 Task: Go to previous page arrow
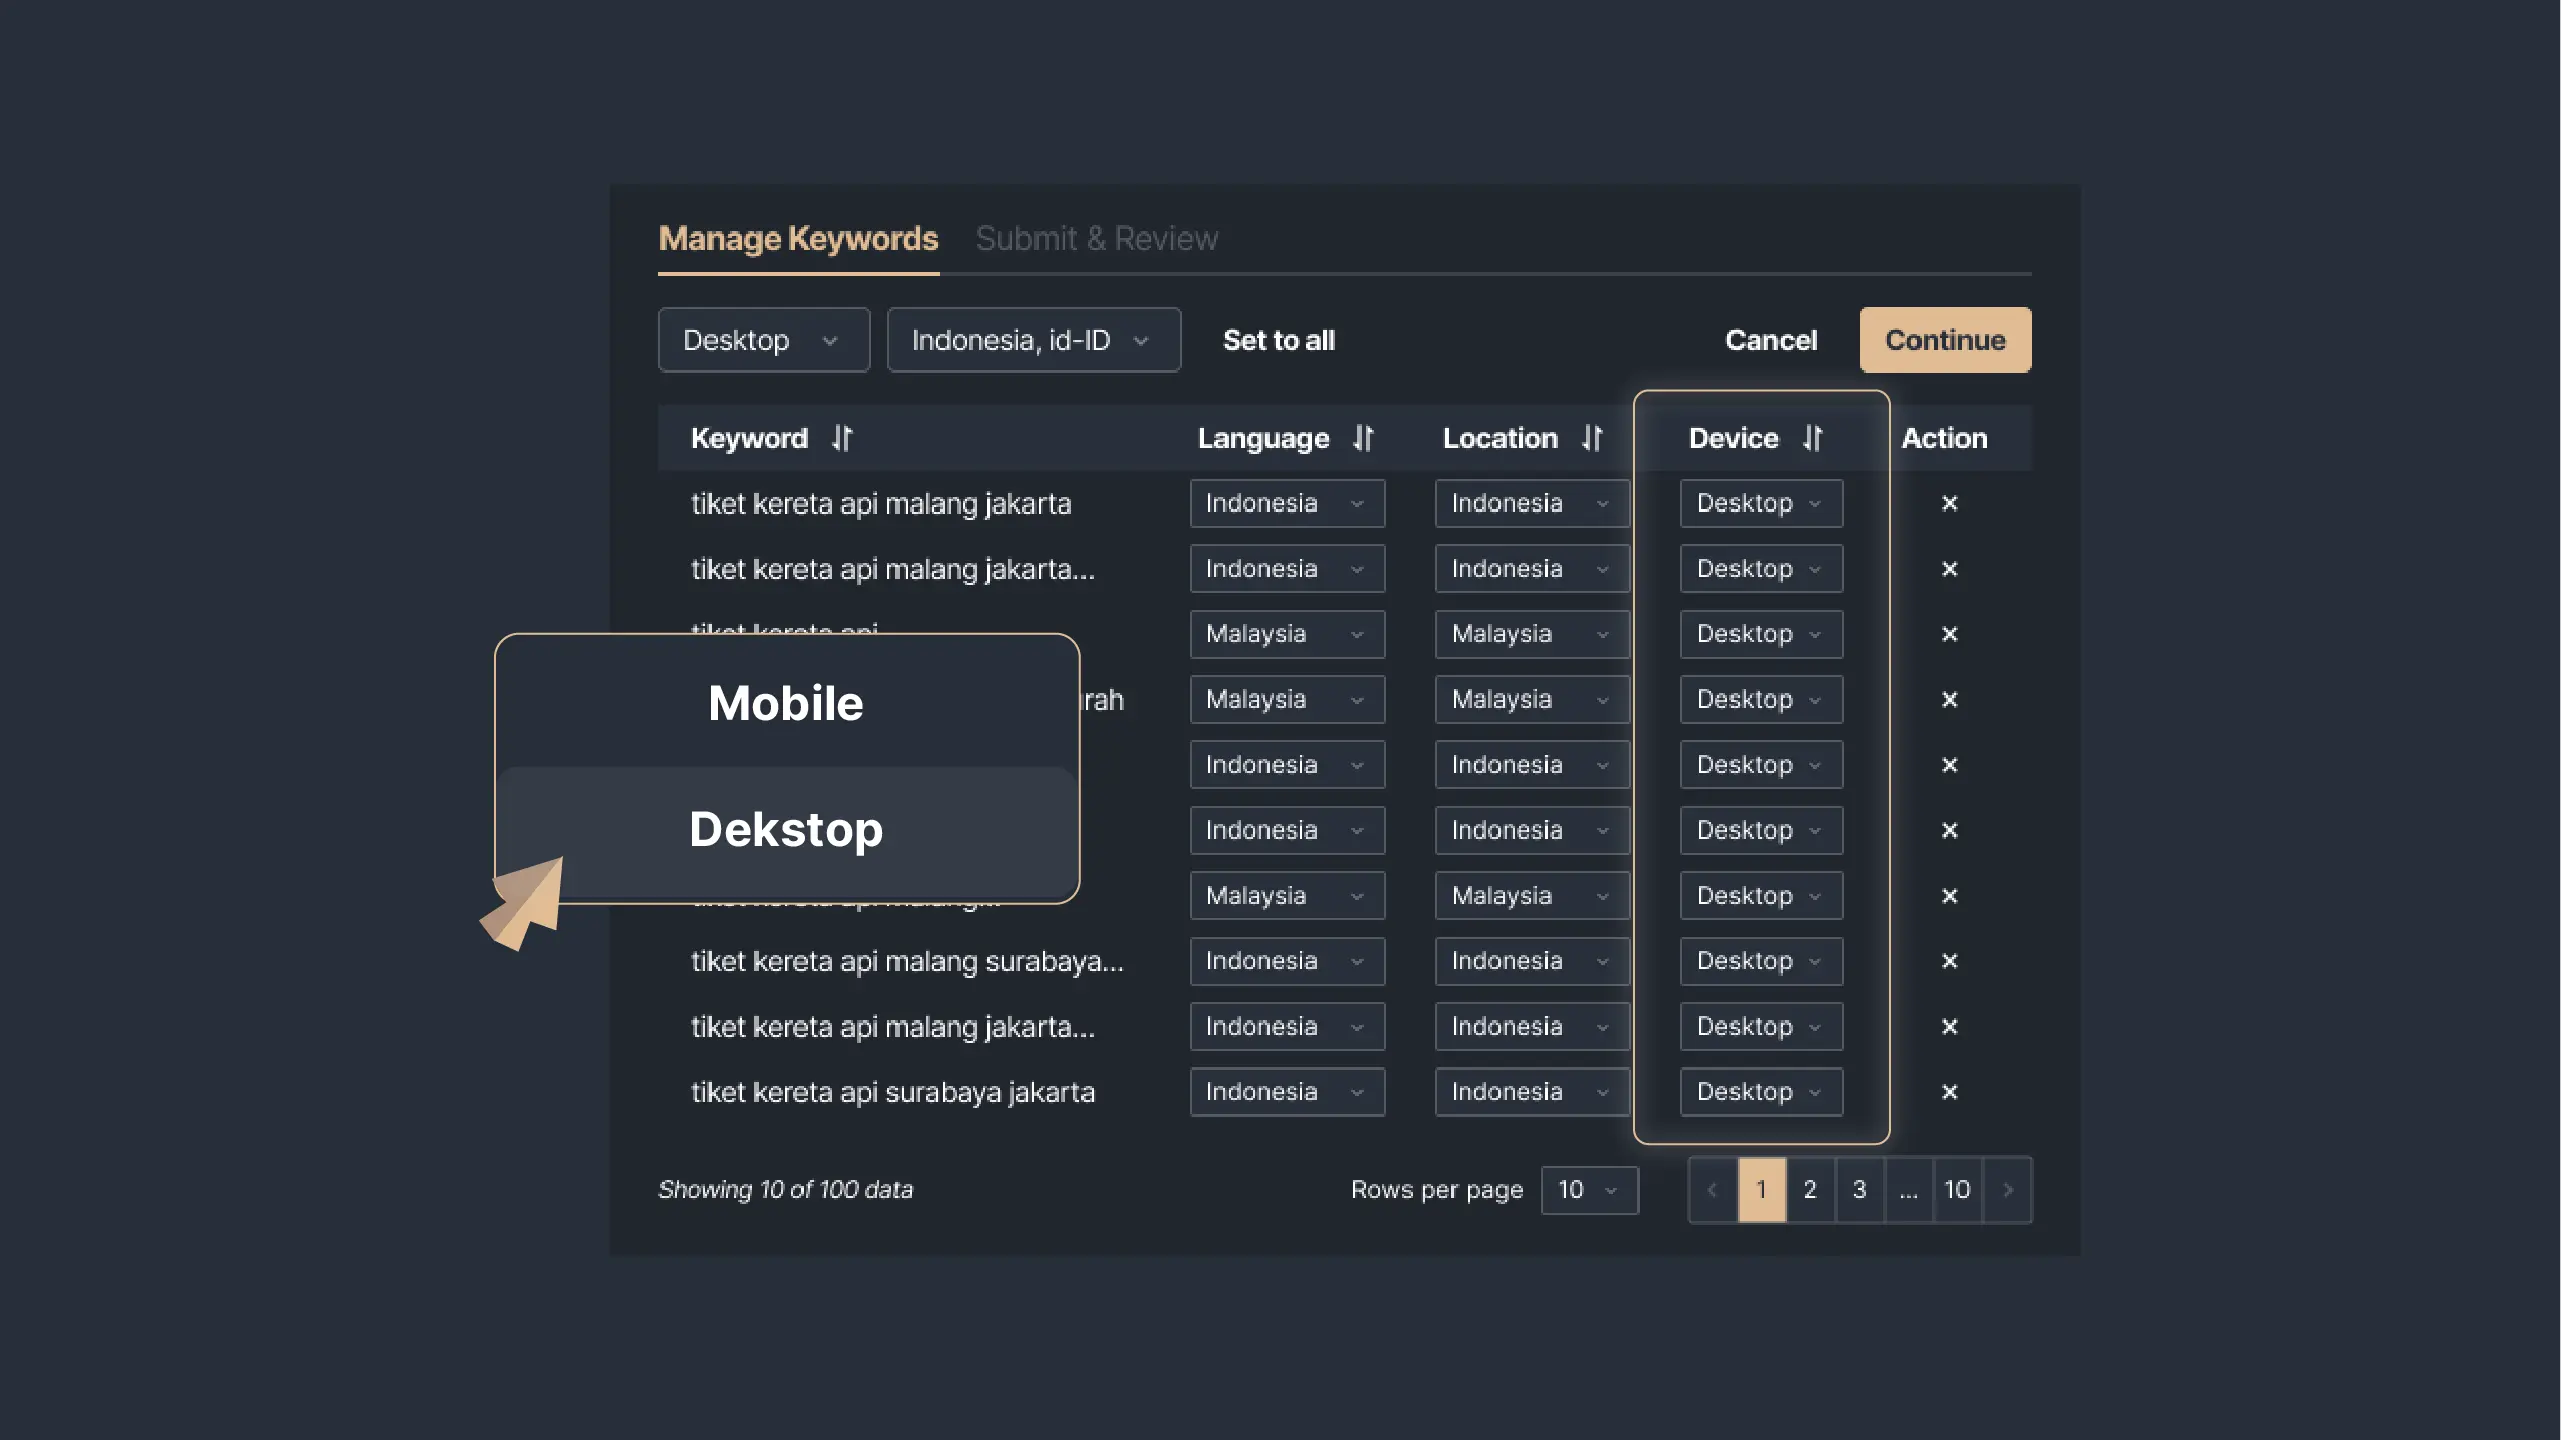click(x=1712, y=1190)
